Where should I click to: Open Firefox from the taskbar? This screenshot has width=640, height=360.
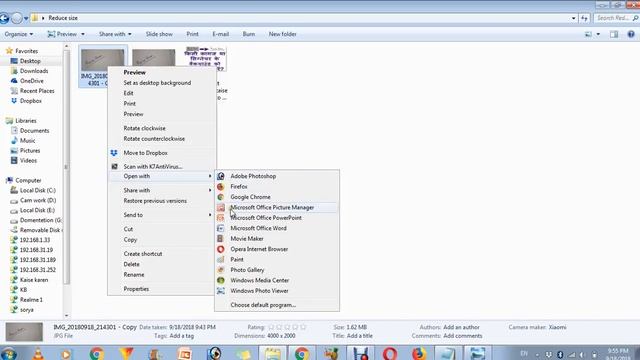(419, 353)
